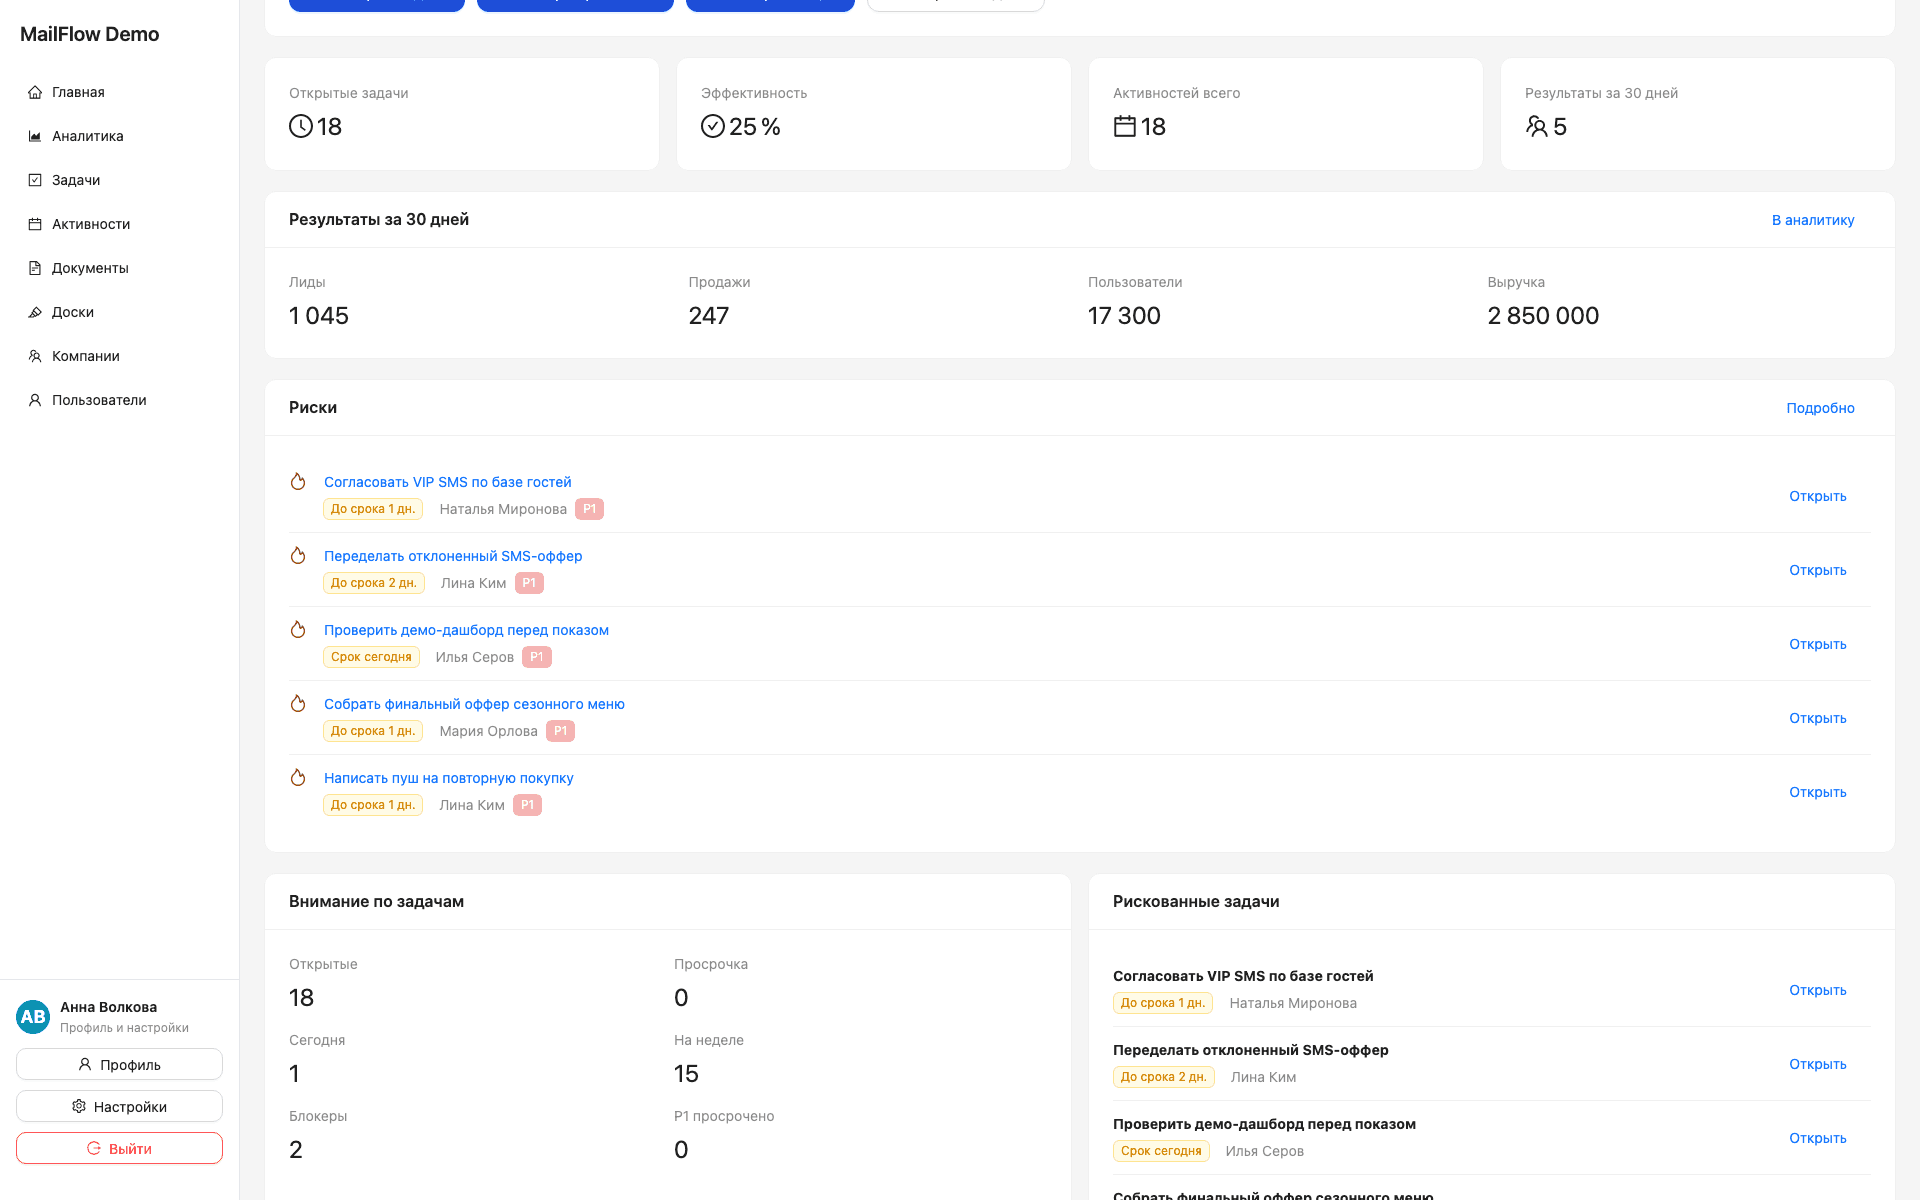Follow the Подробно link in Риски

[1820, 408]
